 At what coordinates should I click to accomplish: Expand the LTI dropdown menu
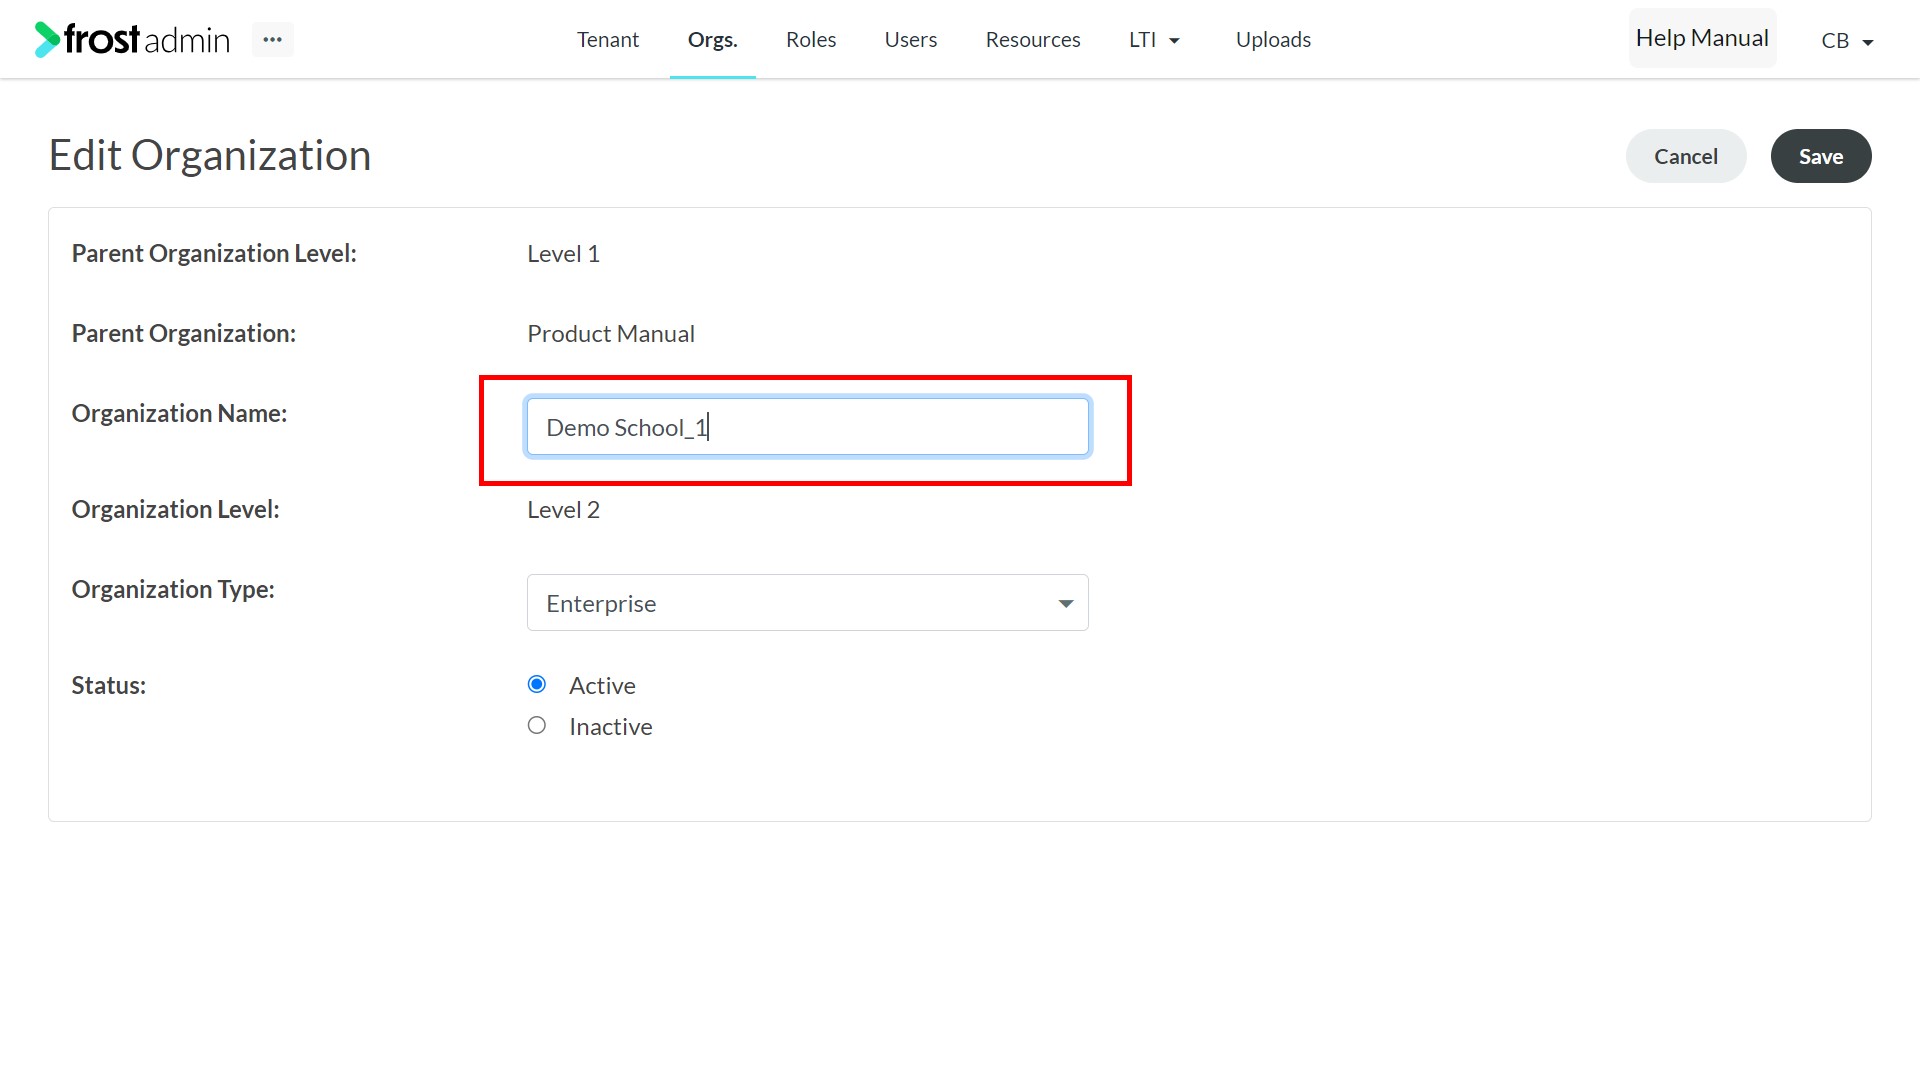1154,40
